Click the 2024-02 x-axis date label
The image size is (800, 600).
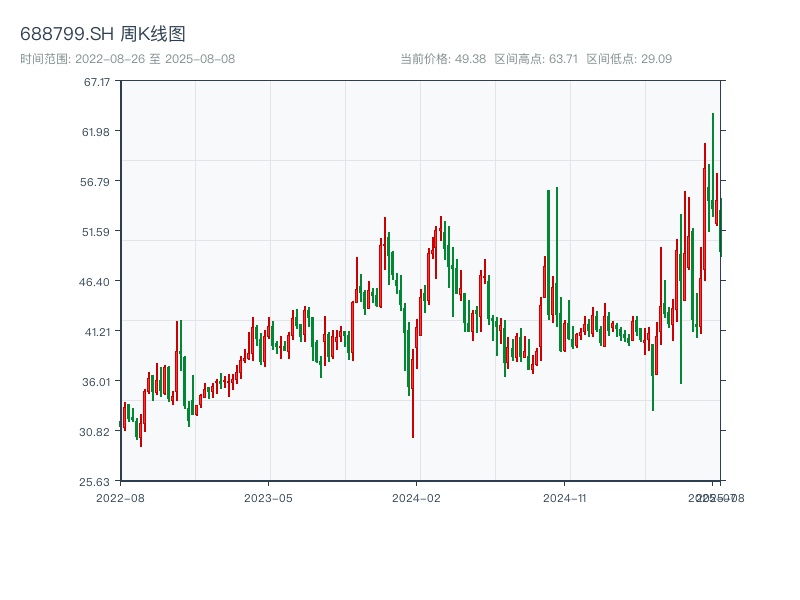(416, 497)
